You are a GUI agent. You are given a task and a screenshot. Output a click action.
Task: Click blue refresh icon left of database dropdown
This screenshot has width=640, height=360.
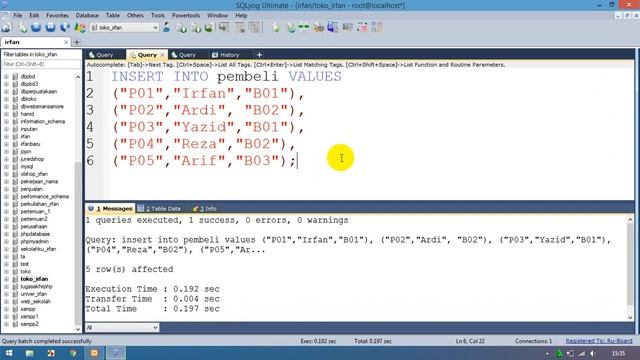[65, 27]
